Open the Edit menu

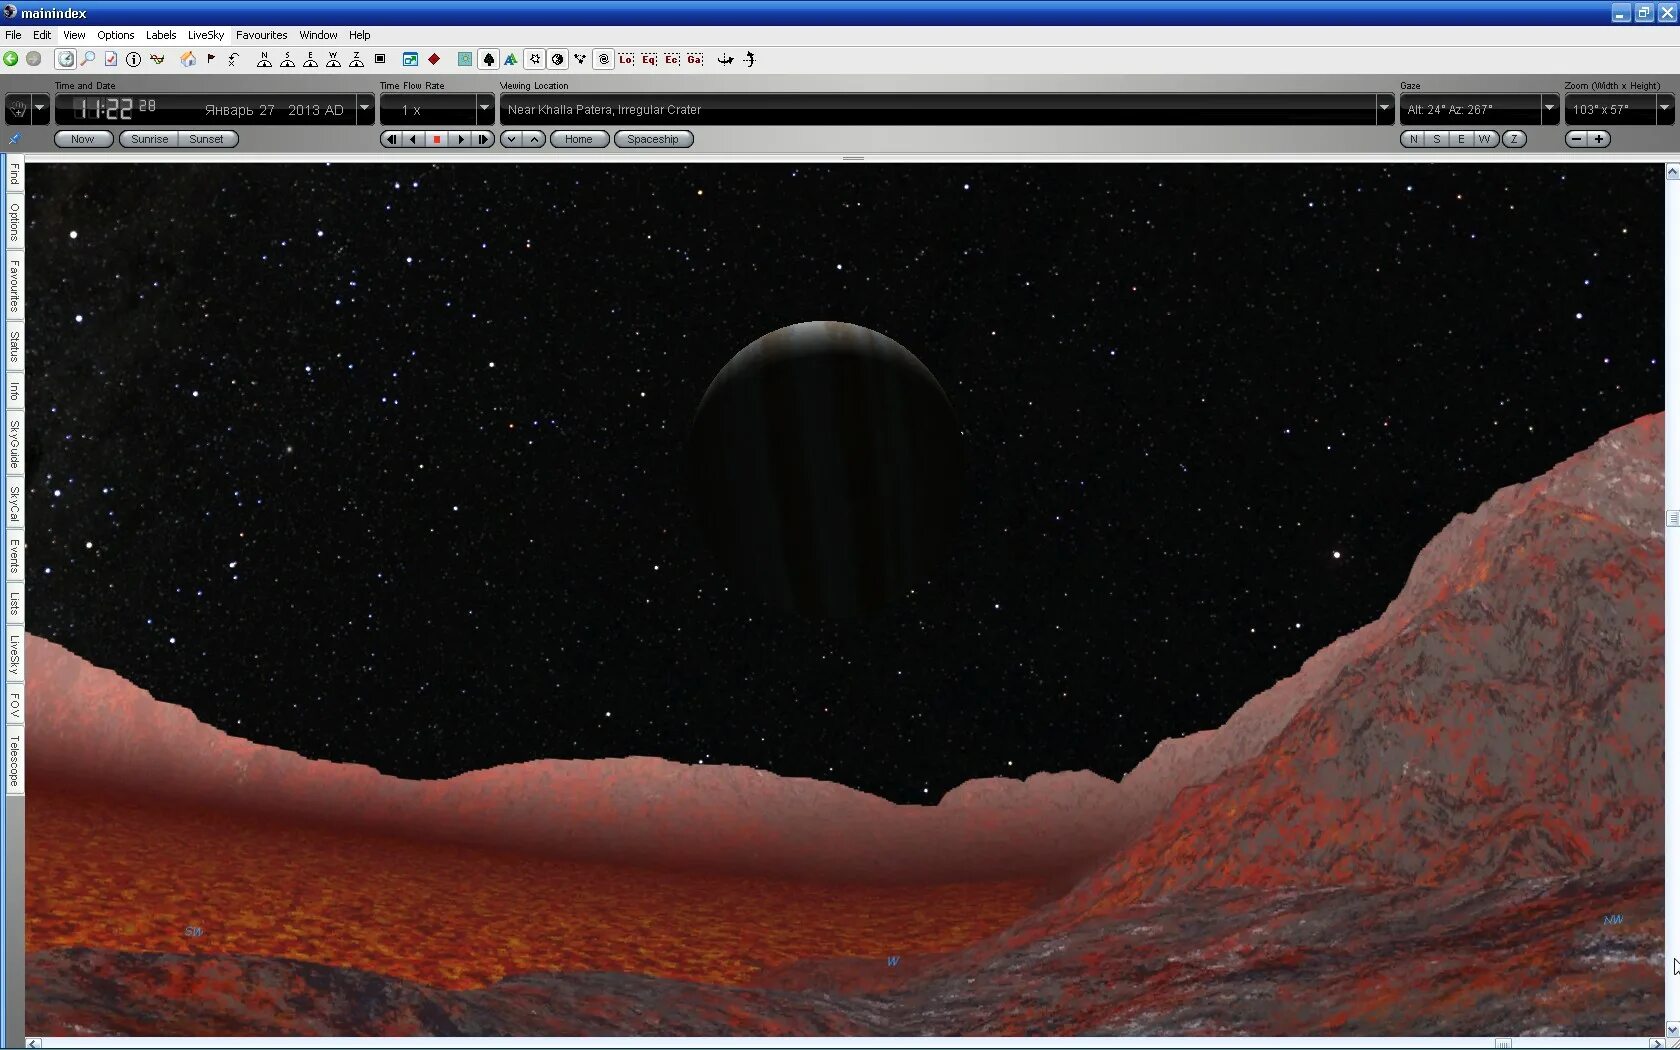pos(42,35)
